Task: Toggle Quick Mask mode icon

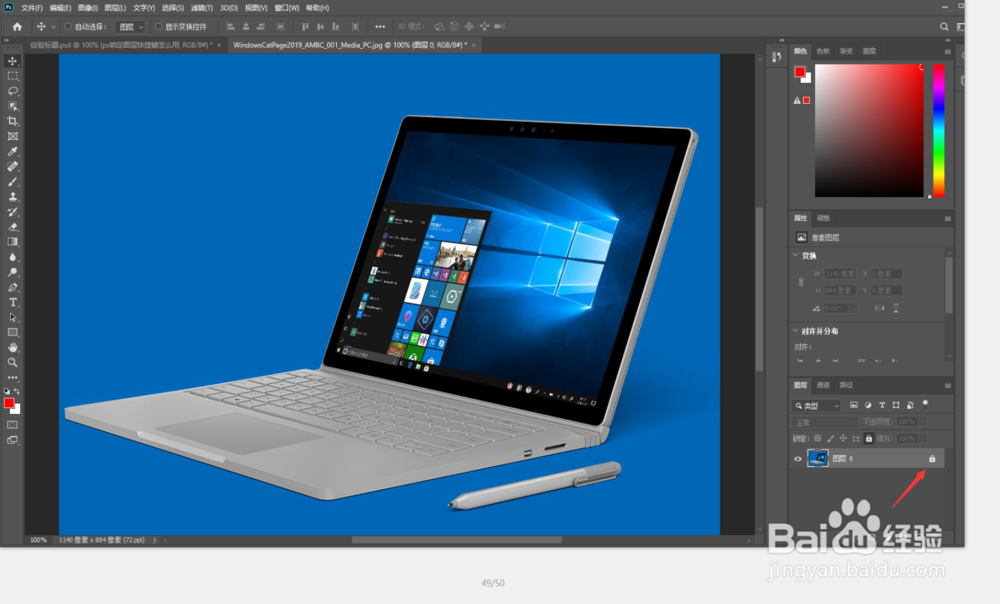Action: pos(12,425)
